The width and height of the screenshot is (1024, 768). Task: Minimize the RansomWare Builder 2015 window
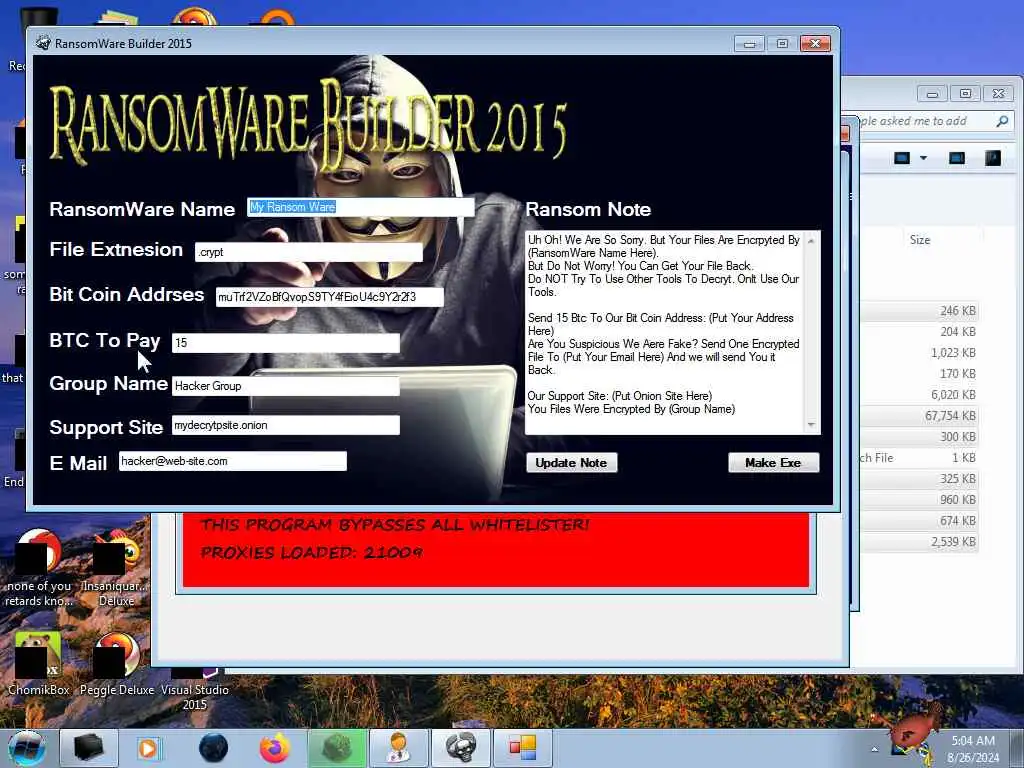pyautogui.click(x=749, y=44)
